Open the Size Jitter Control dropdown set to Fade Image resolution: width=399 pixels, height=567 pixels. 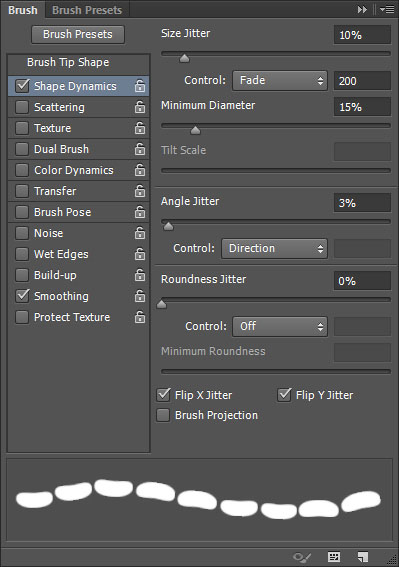click(x=280, y=80)
